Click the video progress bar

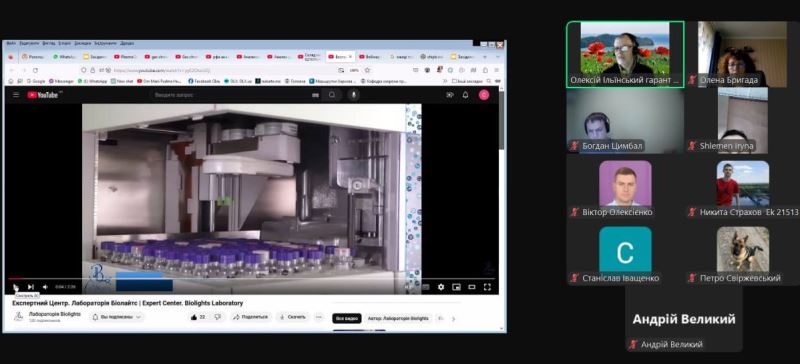252,279
